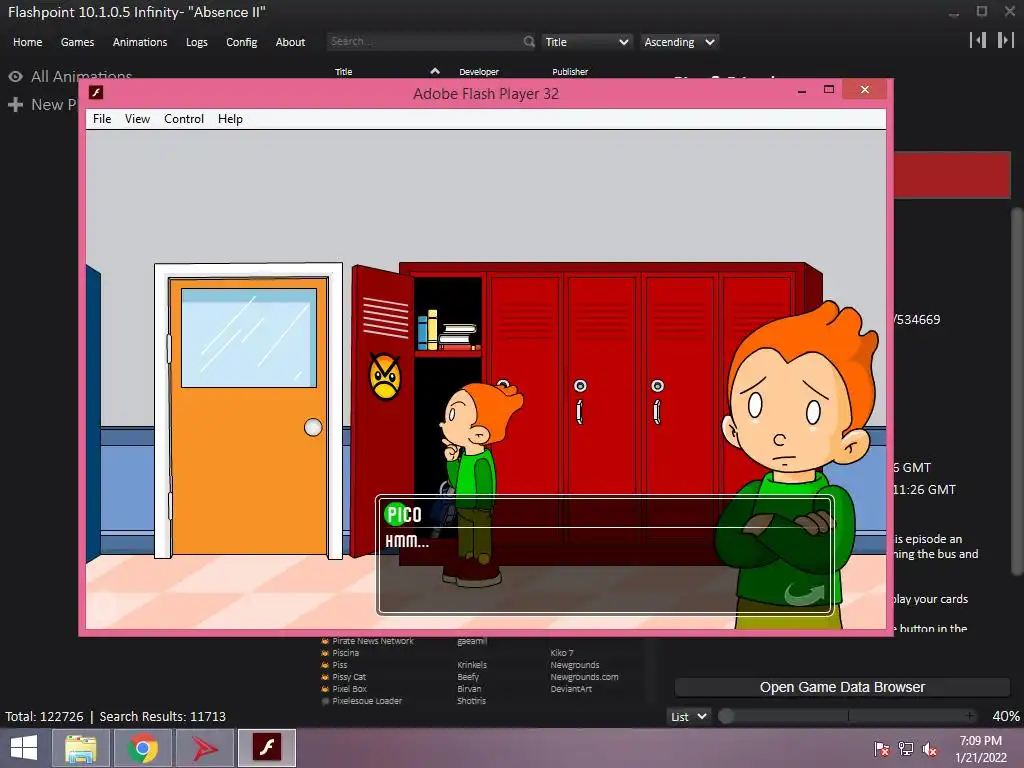1024x768 pixels.
Task: Switch to Flashpoint launcher taskbar icon
Action: [x=205, y=748]
